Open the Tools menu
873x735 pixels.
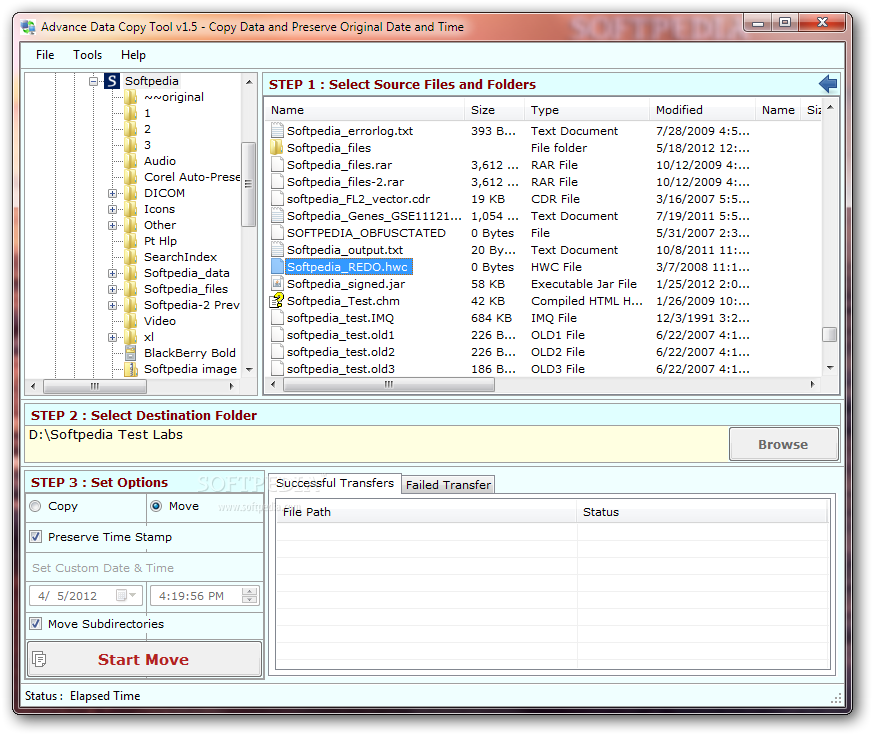87,55
